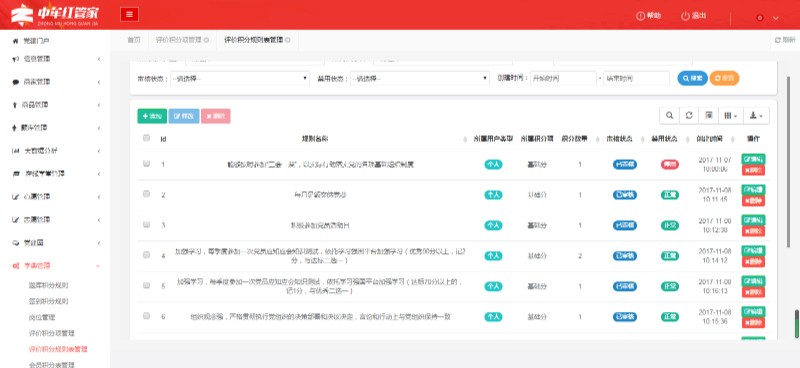Screen dimensions: 800x368
Task: Expand the 商品管理 sidebar chevron
Action: [98, 105]
